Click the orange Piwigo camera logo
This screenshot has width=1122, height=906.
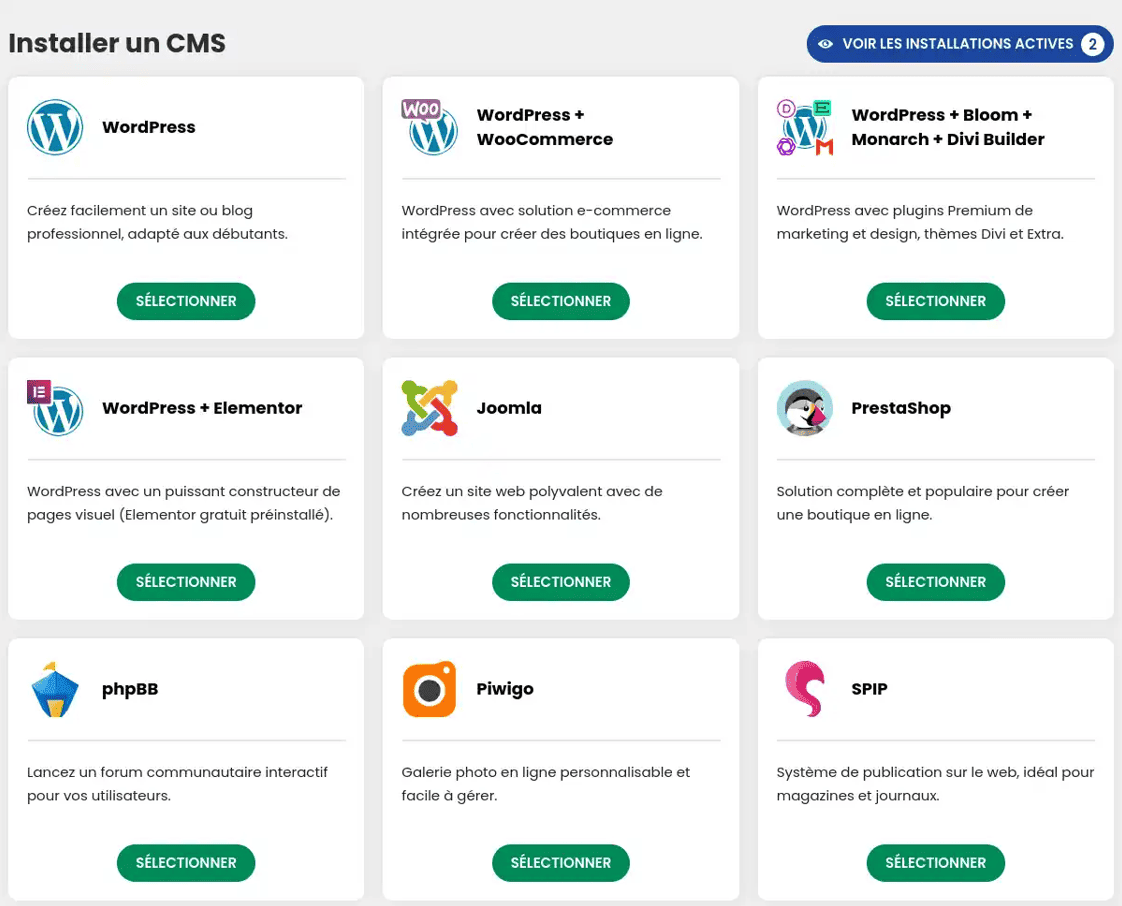(x=430, y=688)
